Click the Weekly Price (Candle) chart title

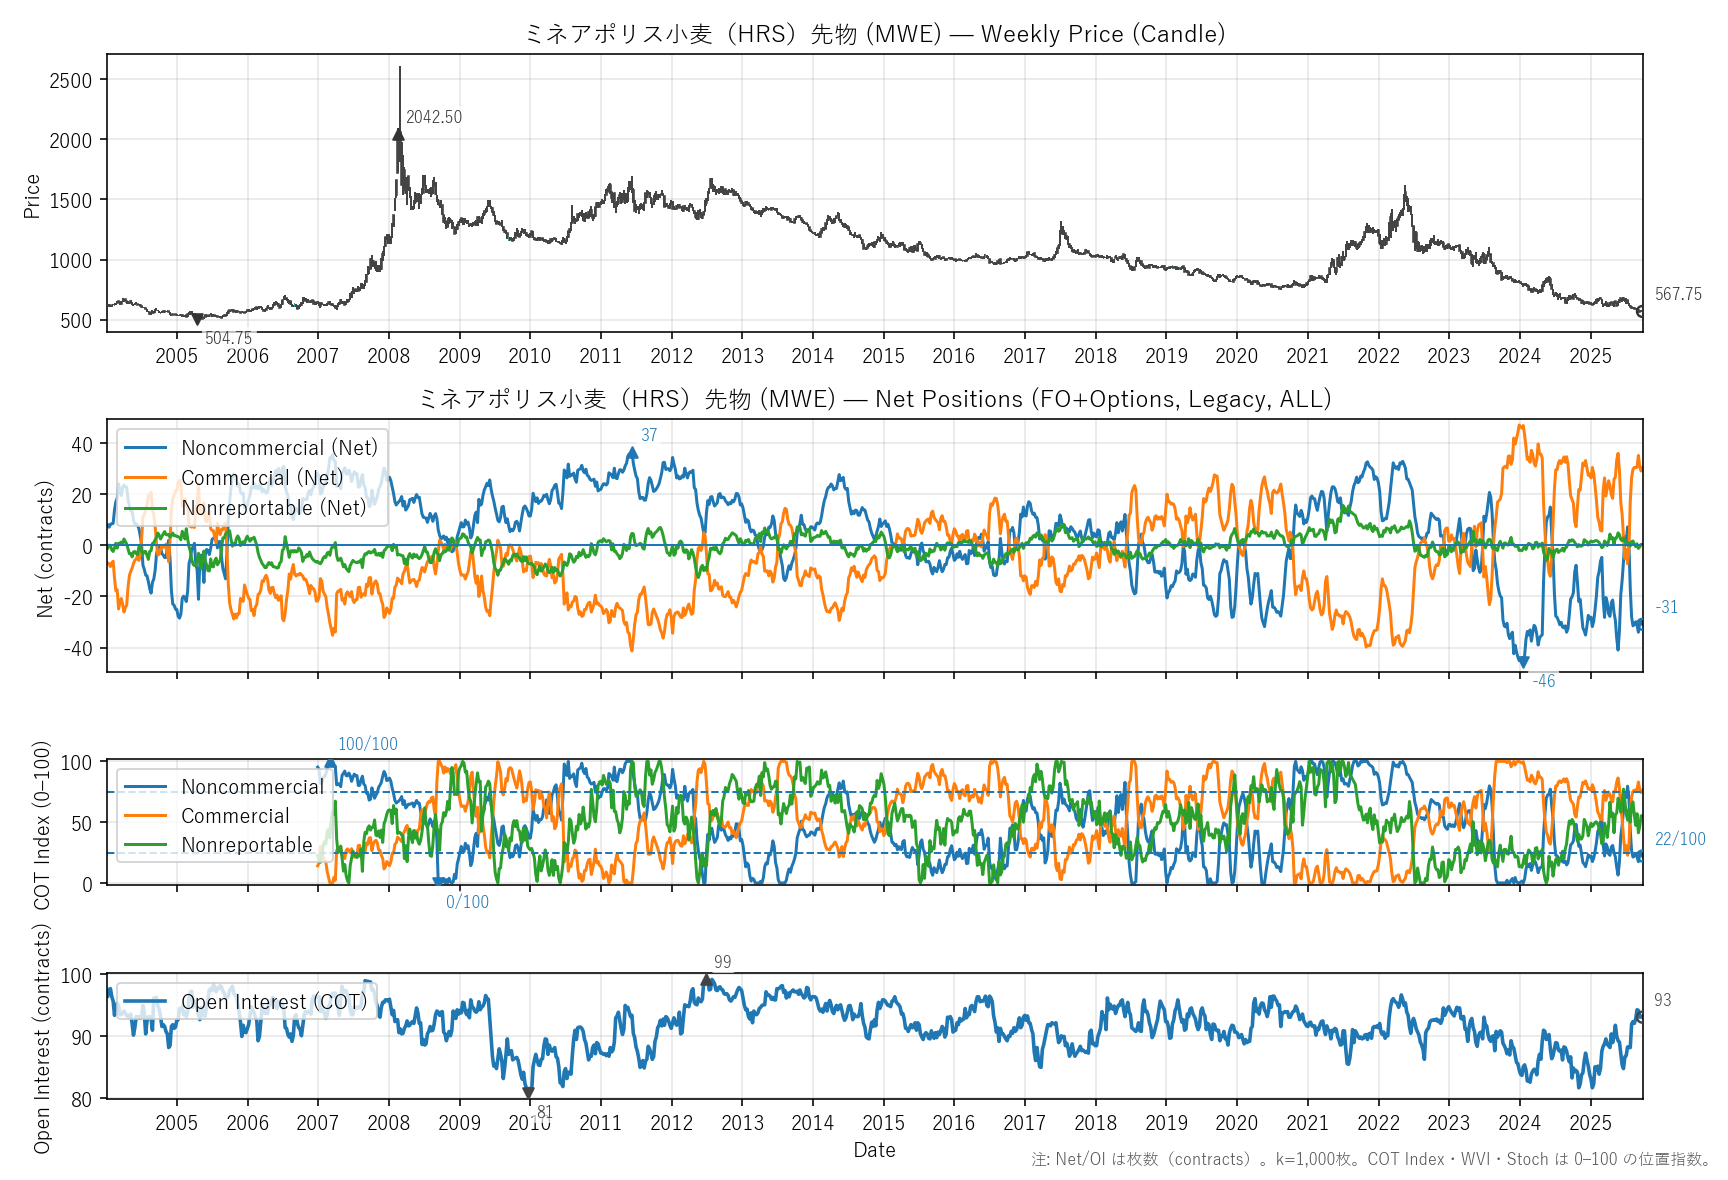(x=874, y=34)
